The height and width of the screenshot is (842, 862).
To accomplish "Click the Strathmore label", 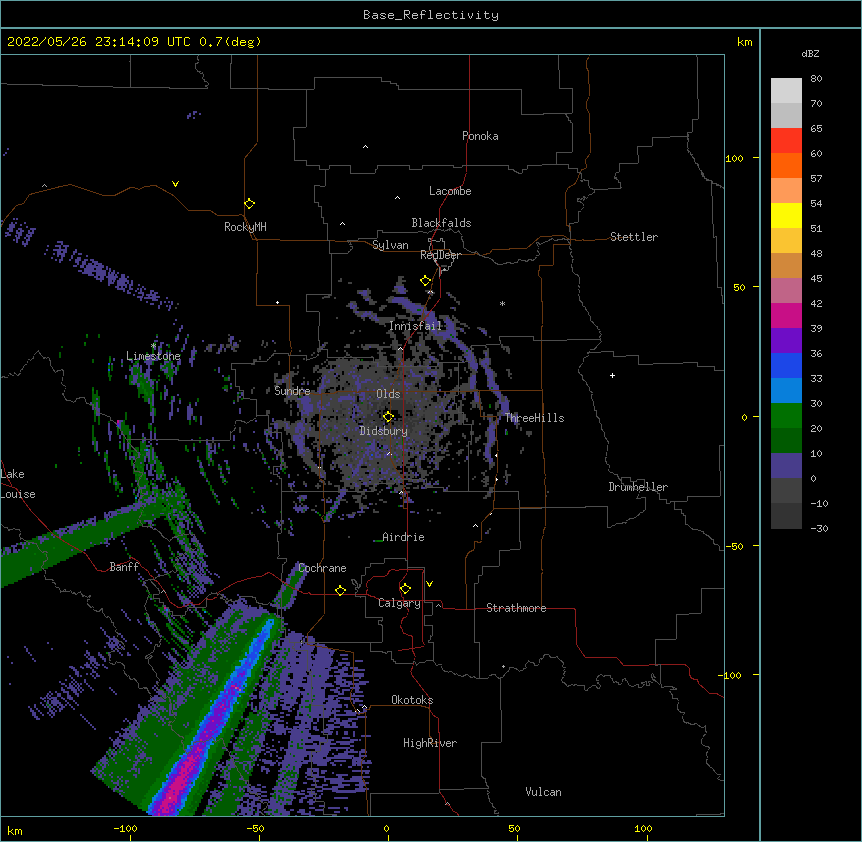I will (x=516, y=608).
